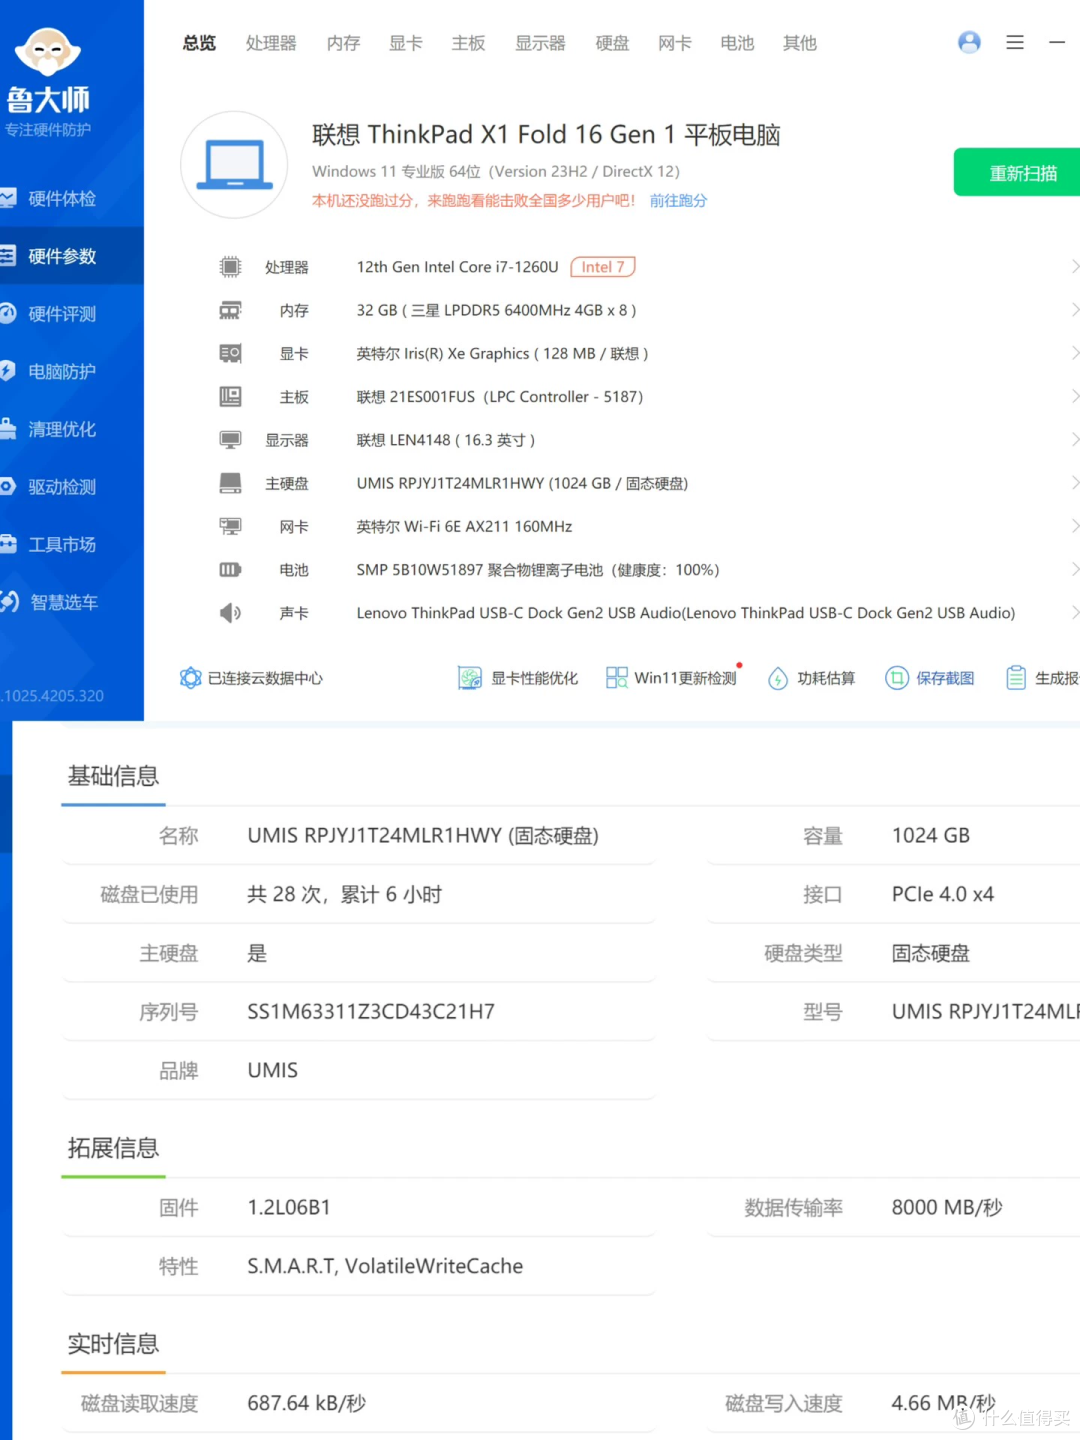Image resolution: width=1080 pixels, height=1440 pixels.
Task: Open the 显卡 tab
Action: pyautogui.click(x=405, y=43)
